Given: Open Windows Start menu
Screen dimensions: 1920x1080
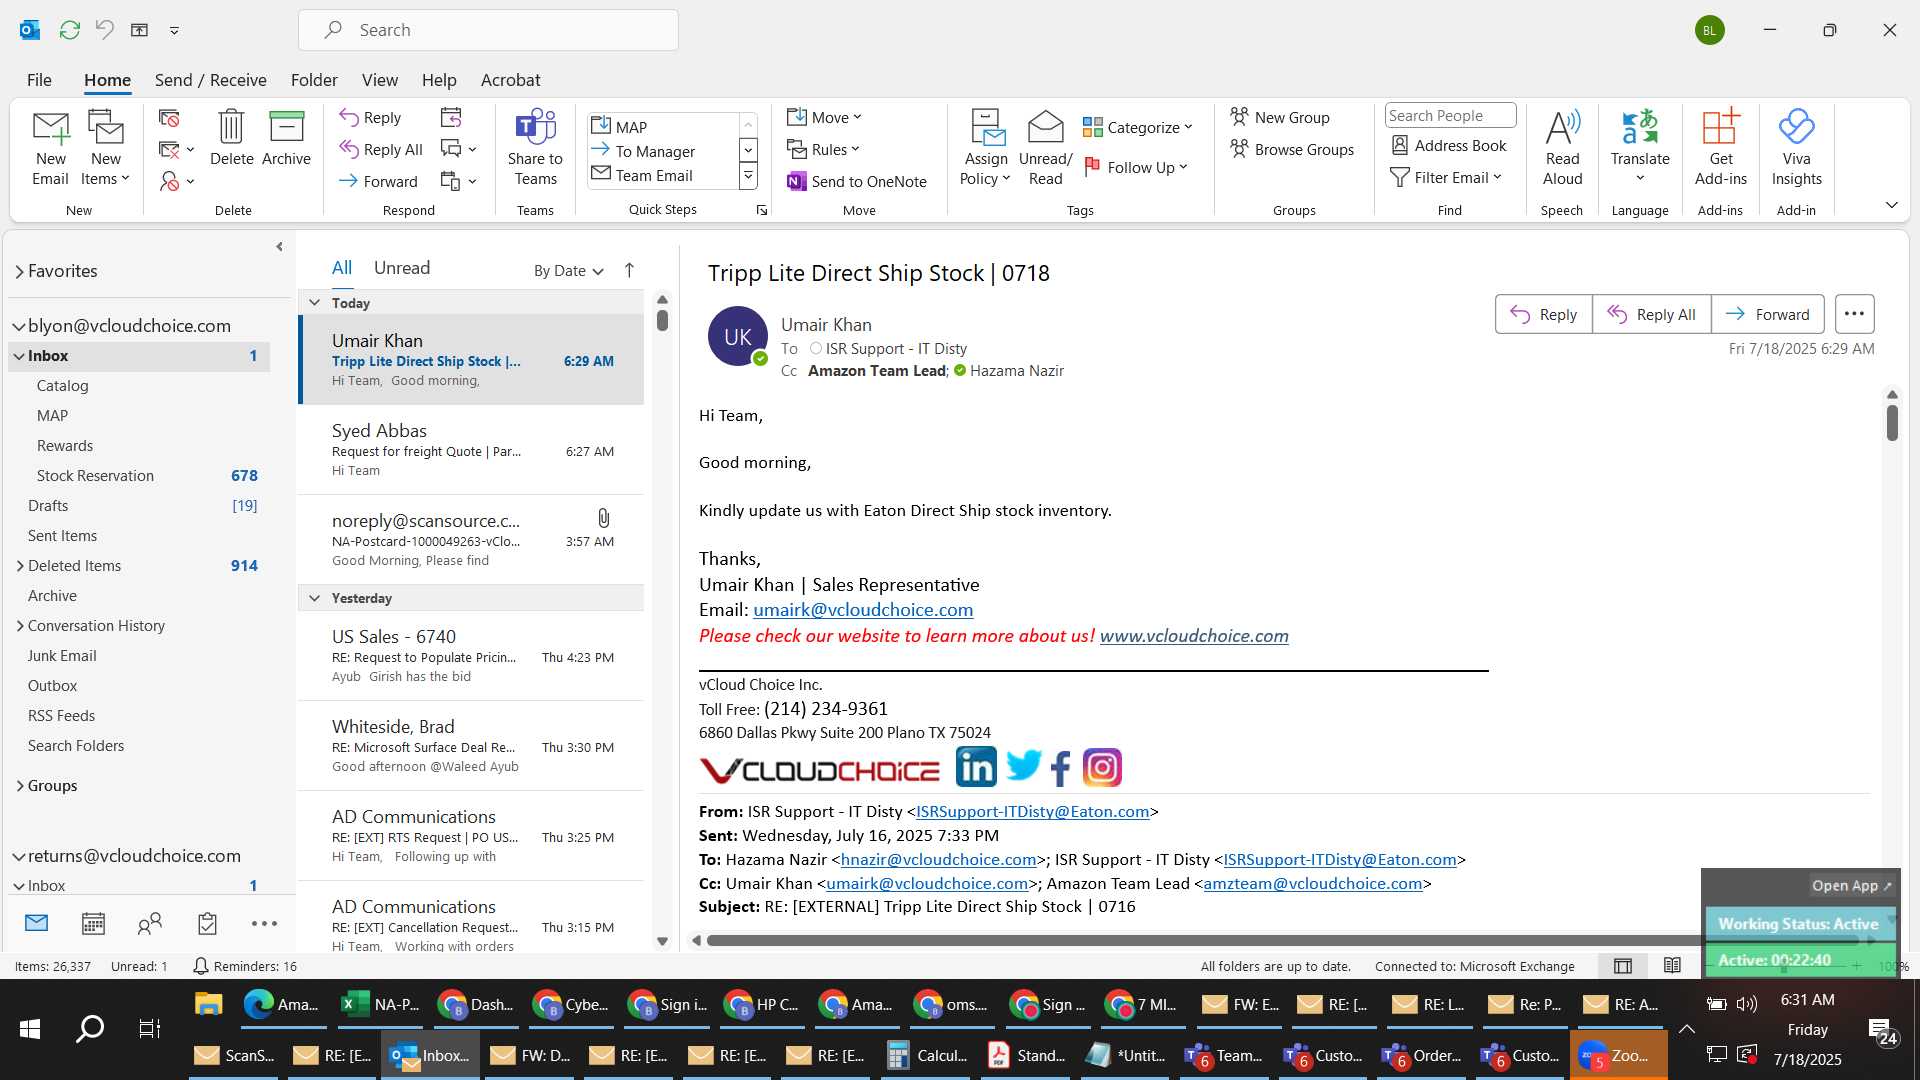Looking at the screenshot, I should tap(30, 1028).
